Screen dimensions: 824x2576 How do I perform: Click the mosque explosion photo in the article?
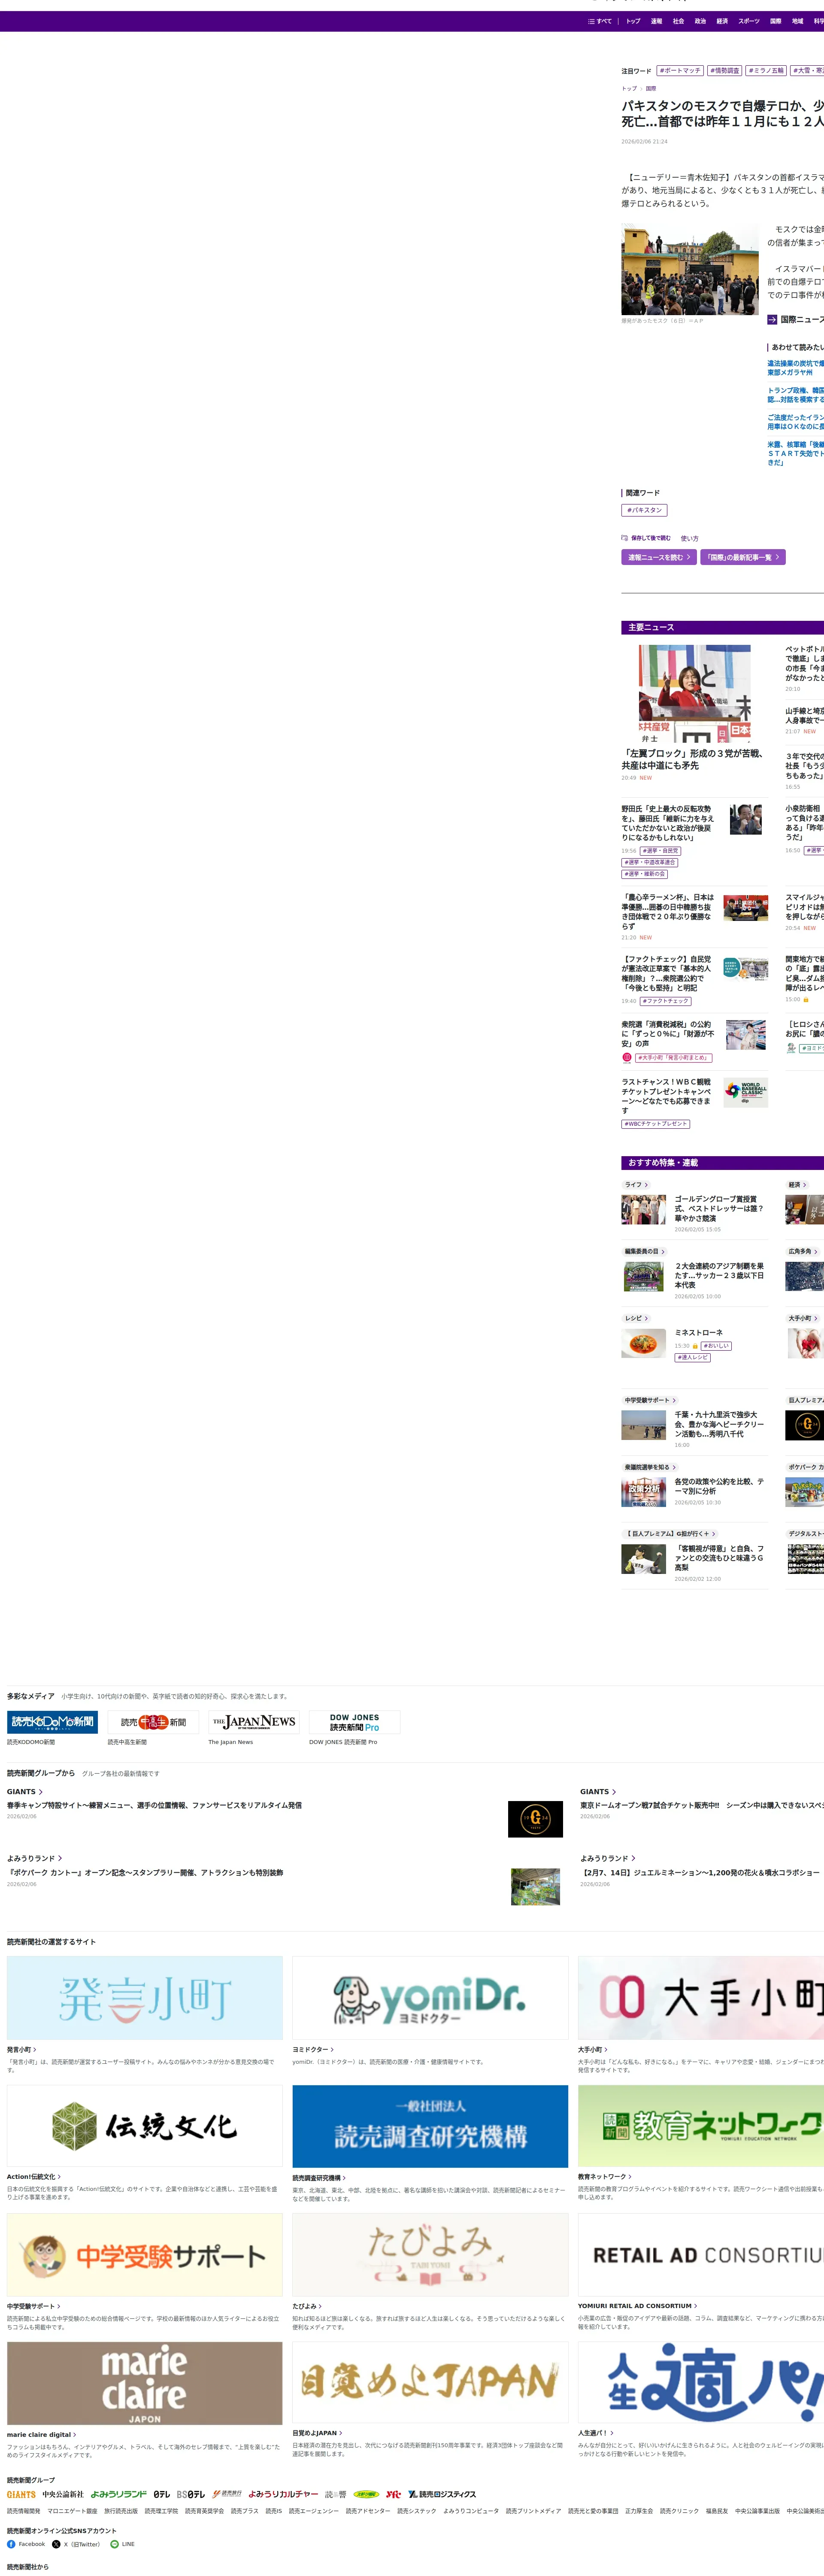coord(690,270)
